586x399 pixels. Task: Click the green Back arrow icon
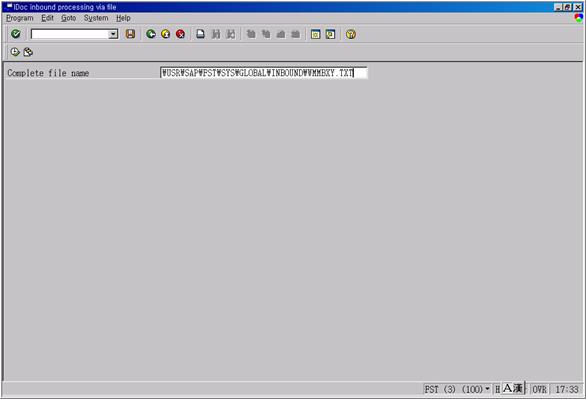(x=151, y=34)
